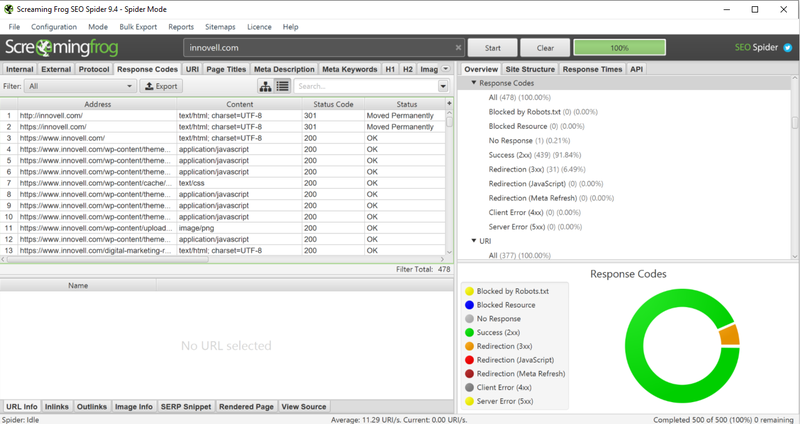Open the Bulk Export menu

pyautogui.click(x=138, y=27)
